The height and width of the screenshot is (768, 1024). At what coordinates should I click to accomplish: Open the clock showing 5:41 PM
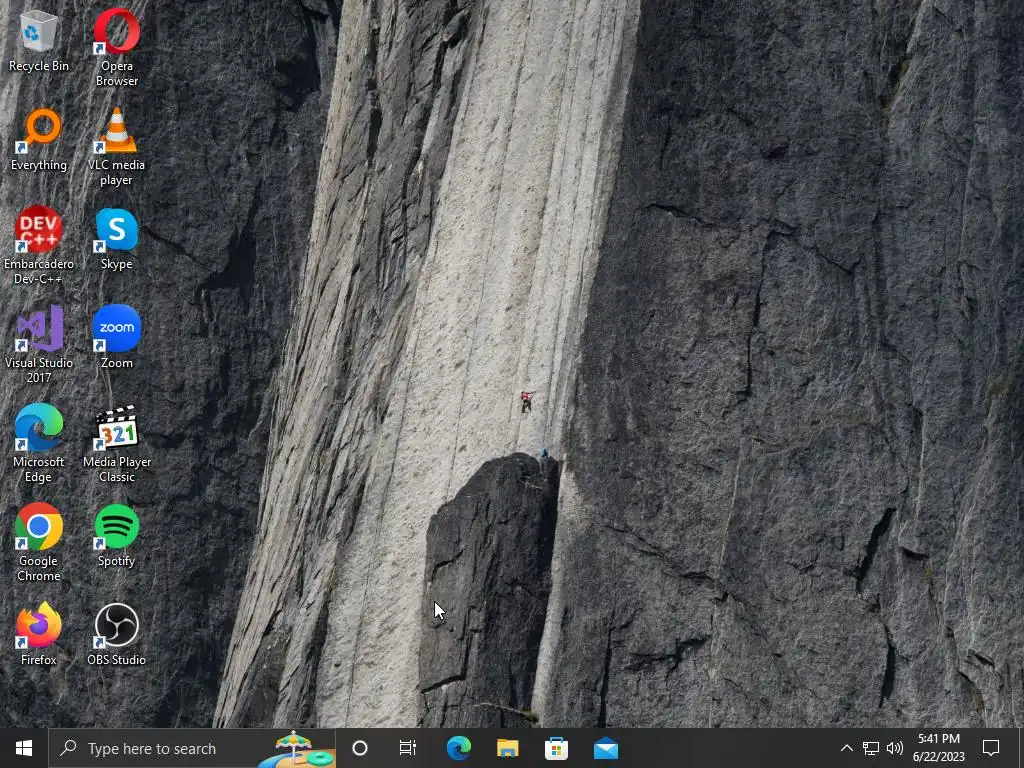tap(938, 748)
